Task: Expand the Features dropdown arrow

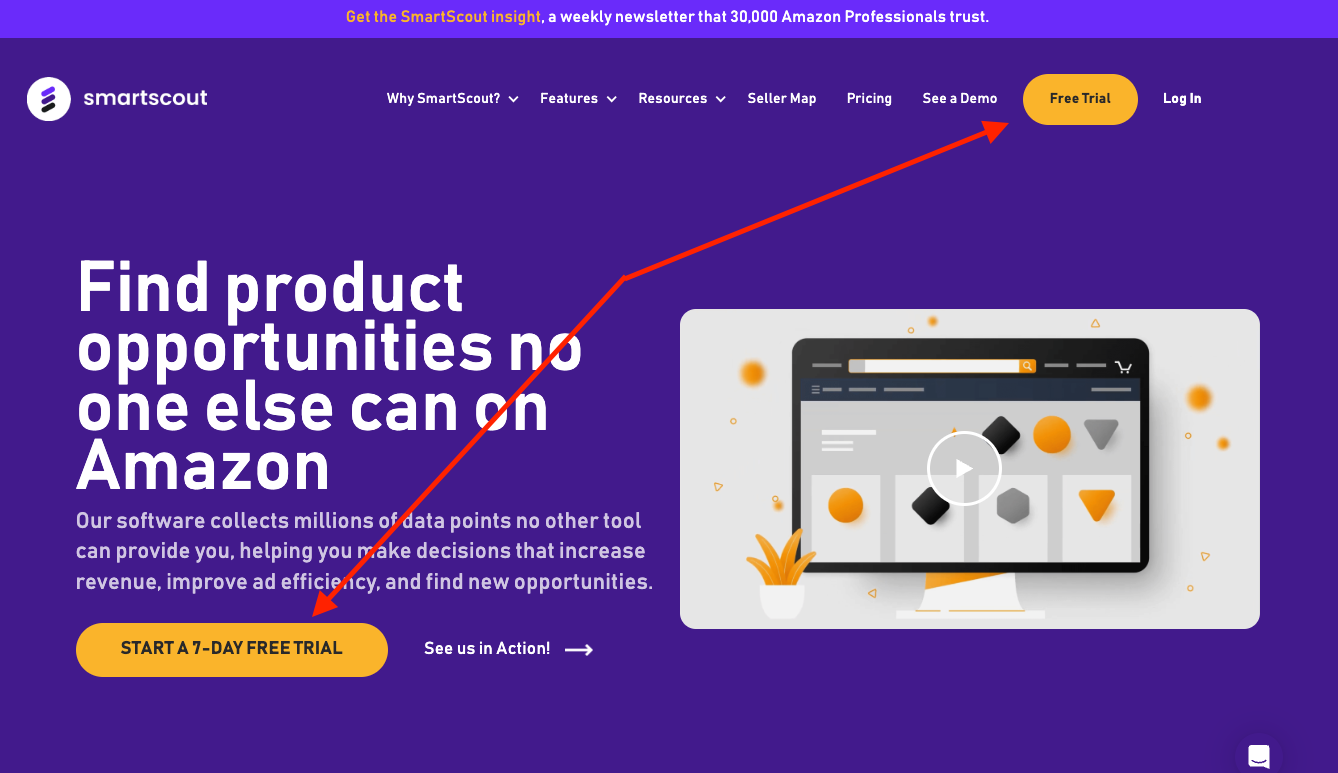Action: pos(611,99)
